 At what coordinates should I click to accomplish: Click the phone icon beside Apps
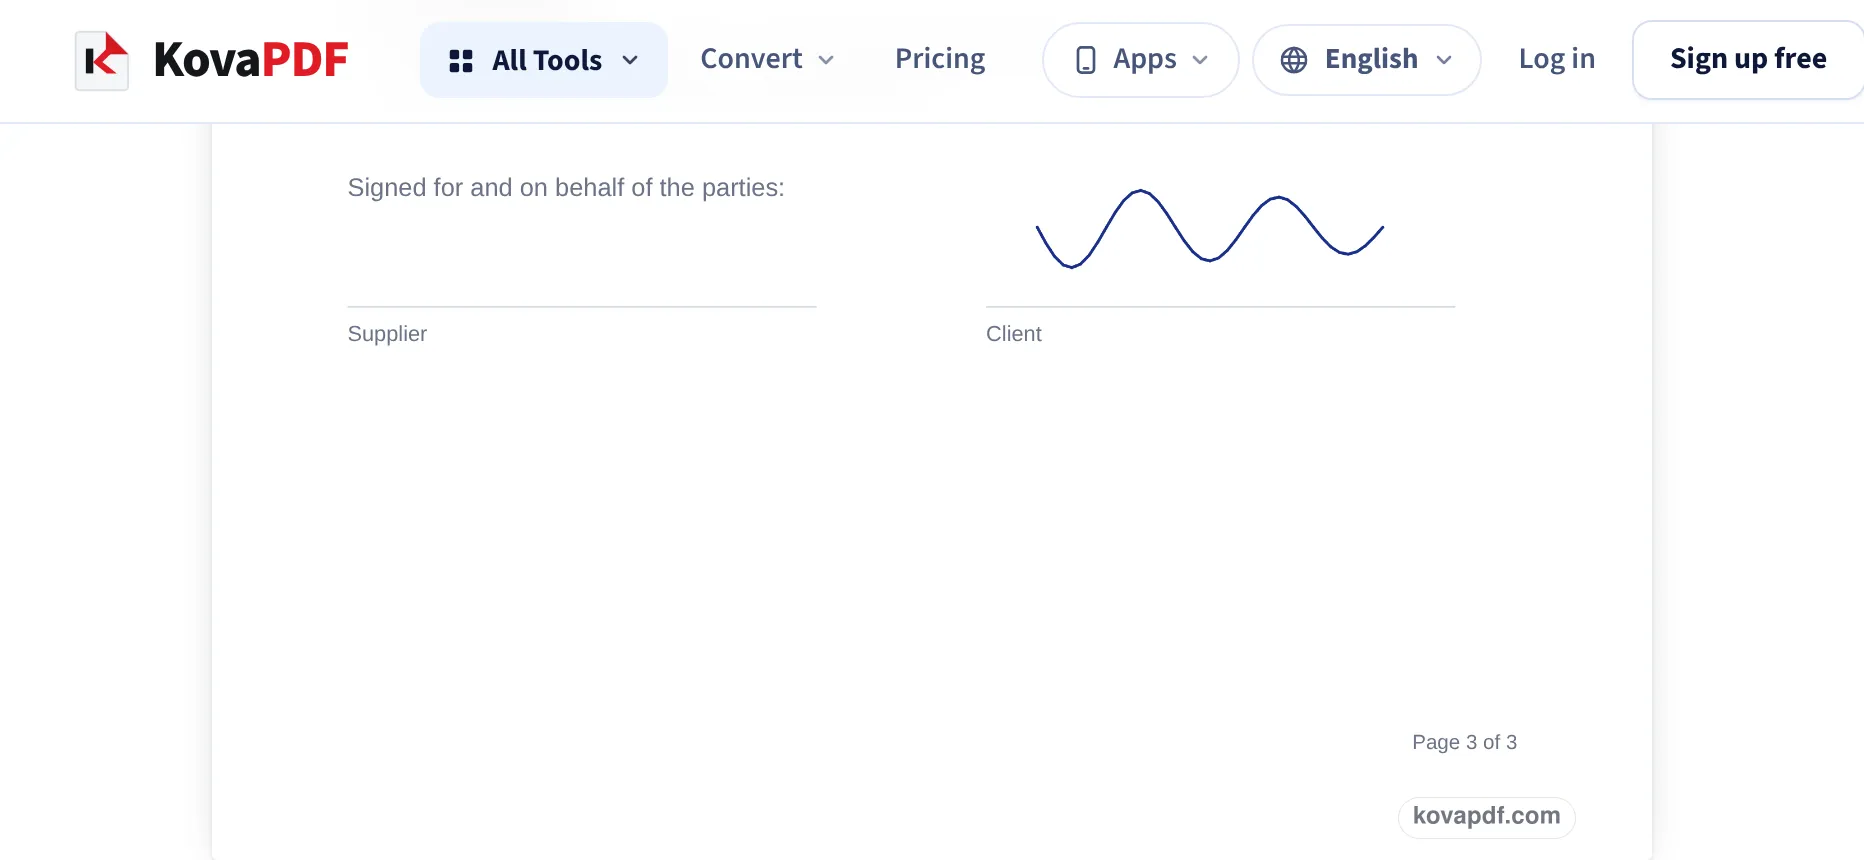pos(1086,60)
